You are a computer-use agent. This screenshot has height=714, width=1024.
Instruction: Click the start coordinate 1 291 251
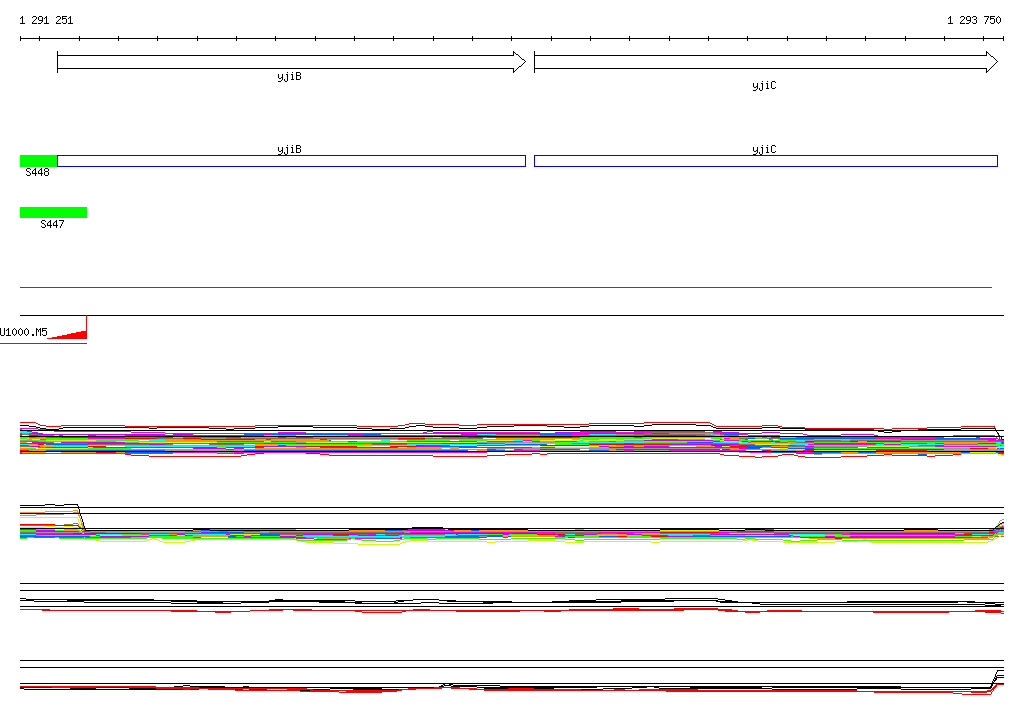46,20
